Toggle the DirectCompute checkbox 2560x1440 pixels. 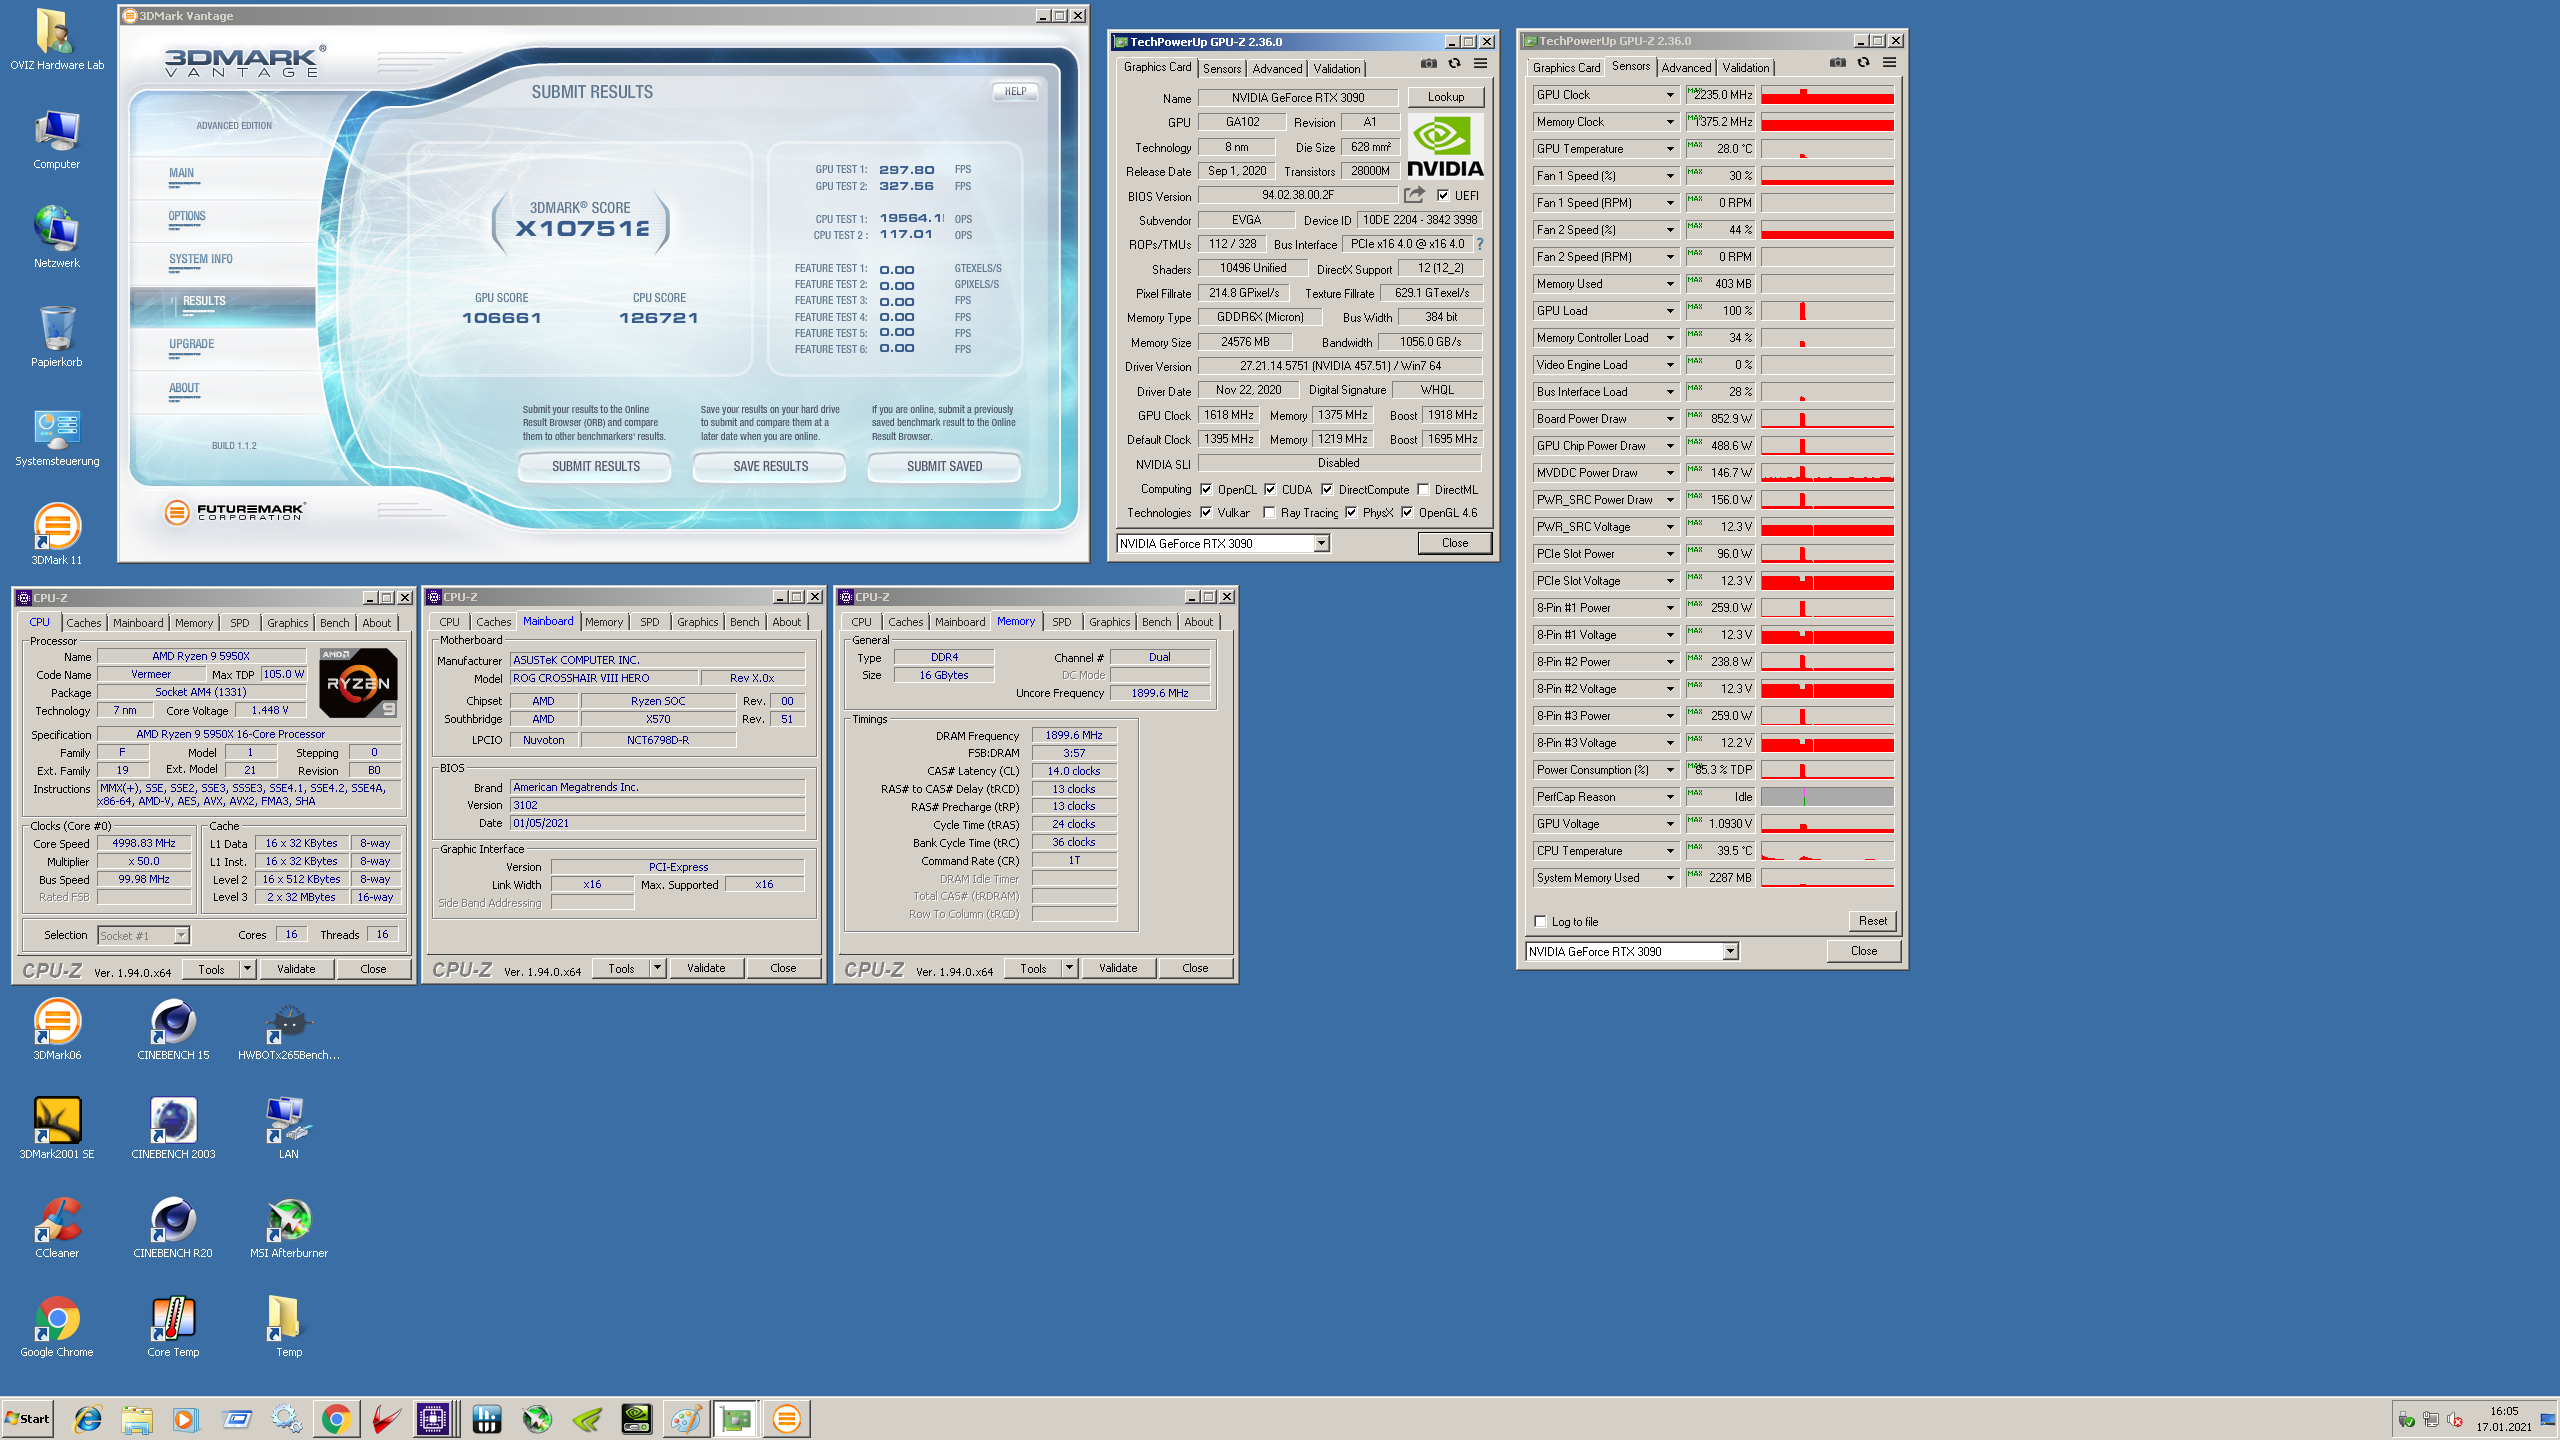tap(1327, 489)
